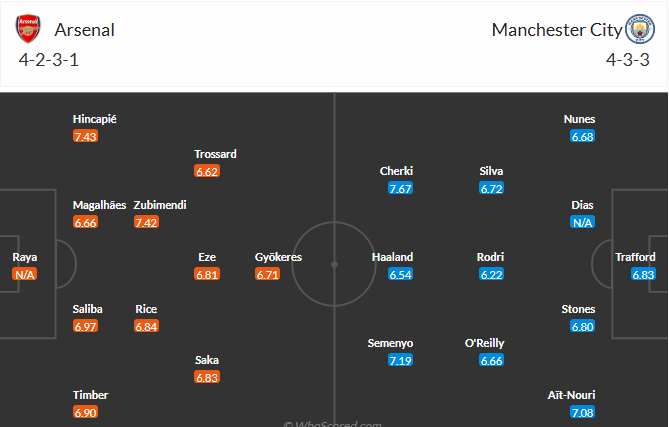Click Rodri's 6.22 rating badge
This screenshot has height=427, width=669.
pos(492,274)
